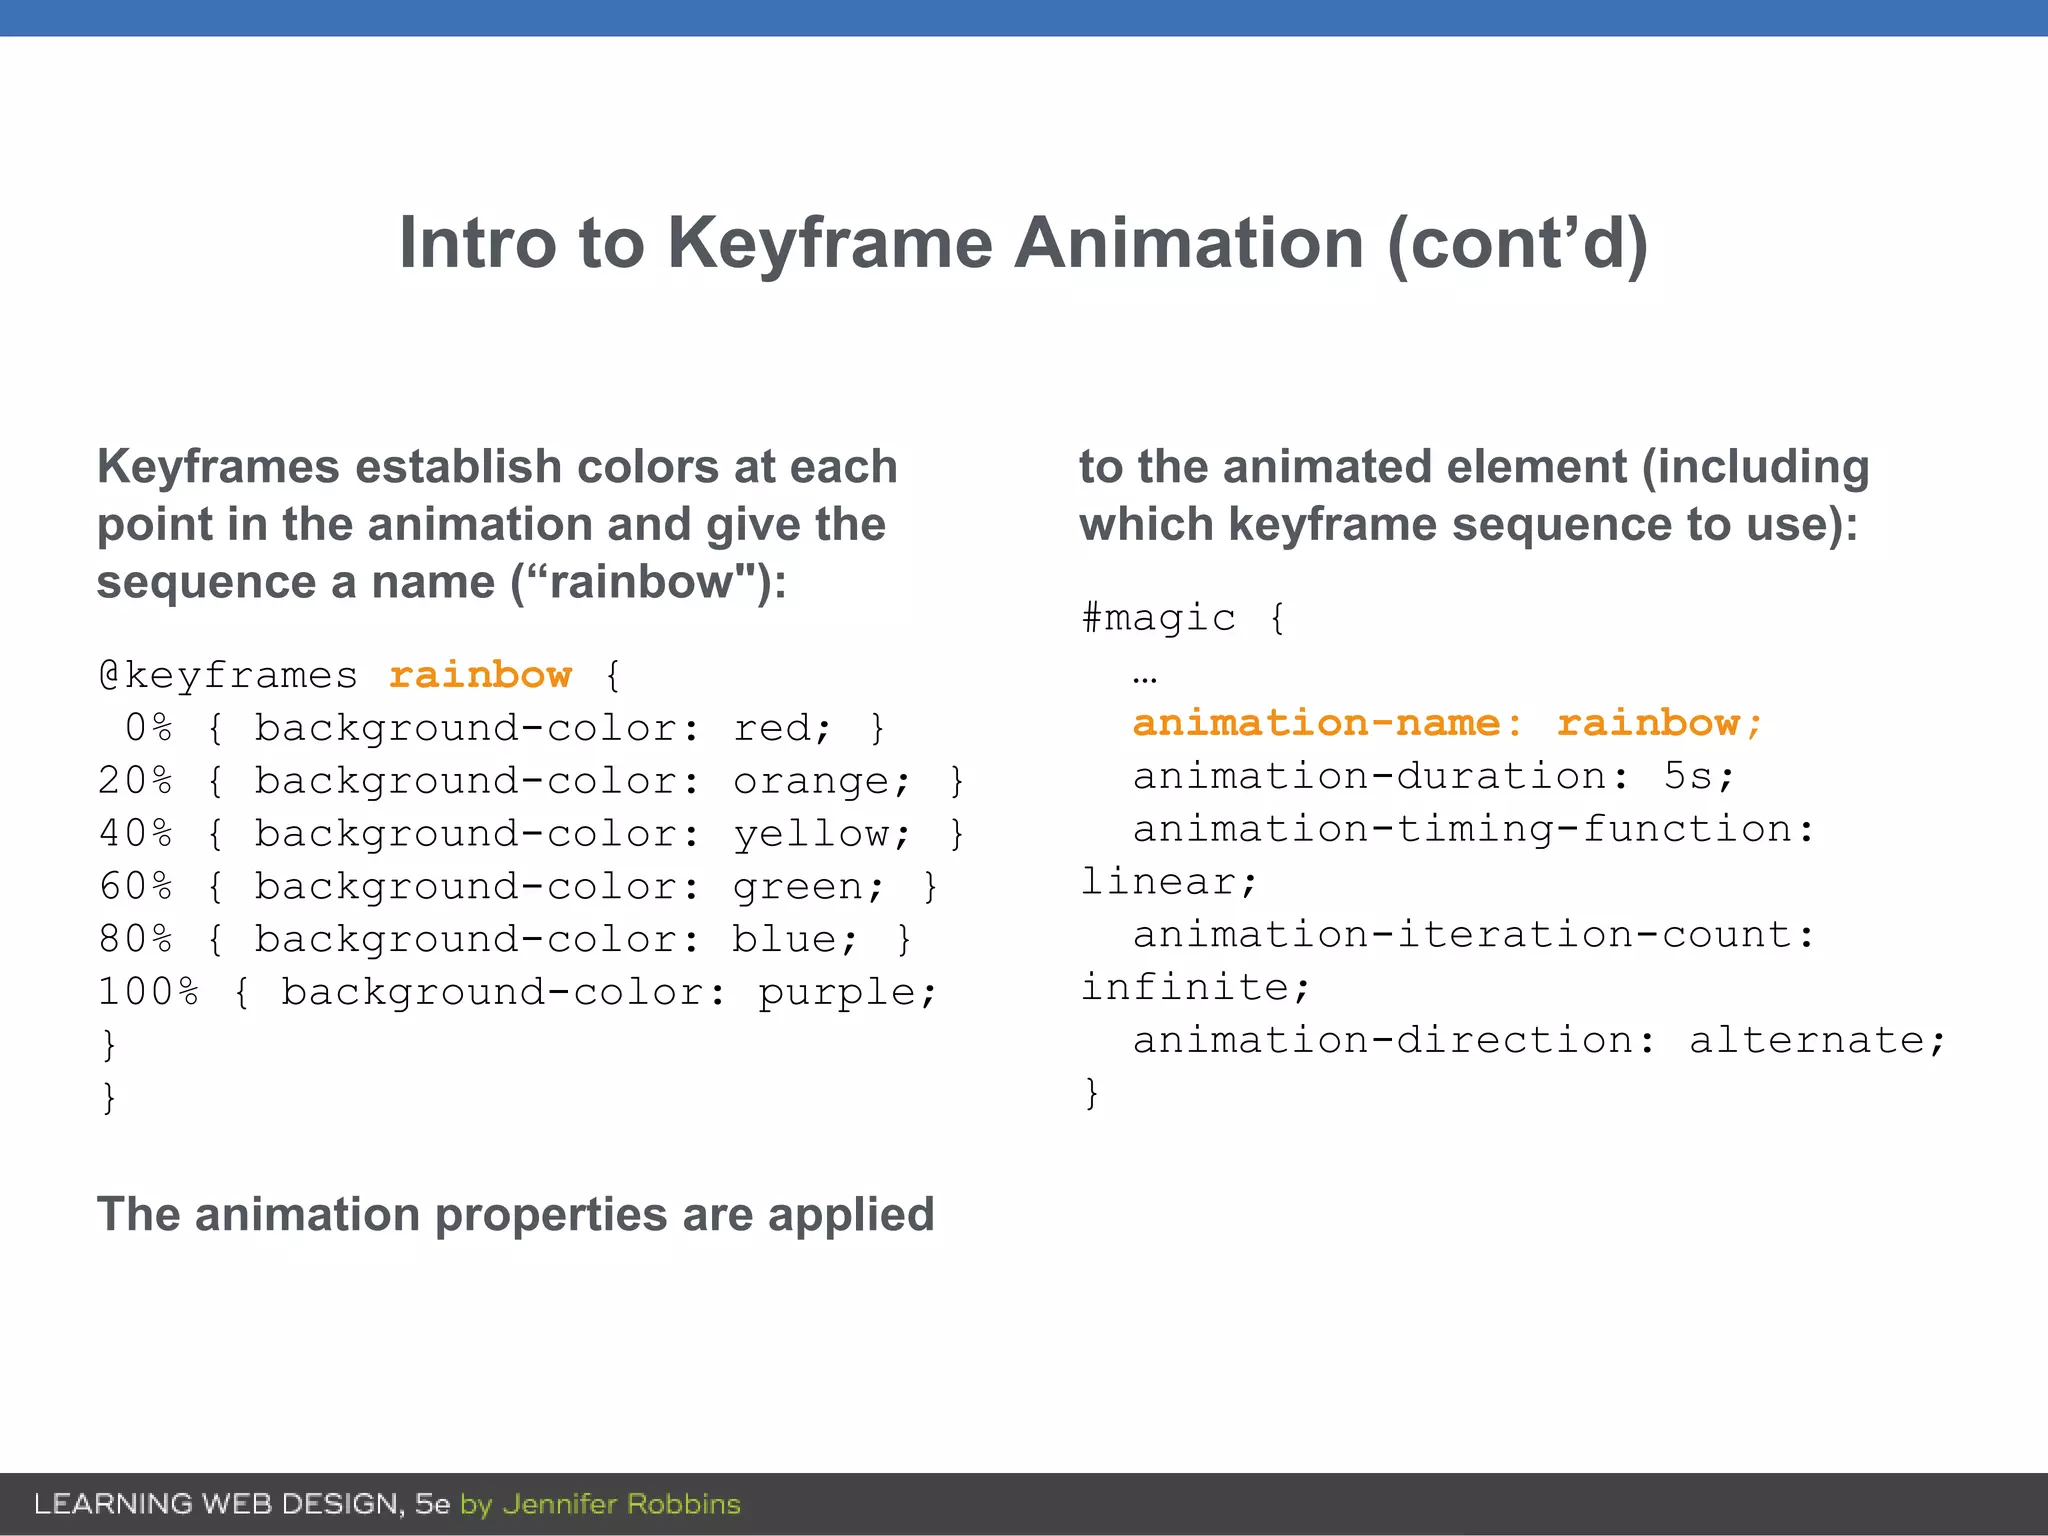Click the '20% background-color: orange' line
Screen dimensions: 2048x1536
(530, 782)
